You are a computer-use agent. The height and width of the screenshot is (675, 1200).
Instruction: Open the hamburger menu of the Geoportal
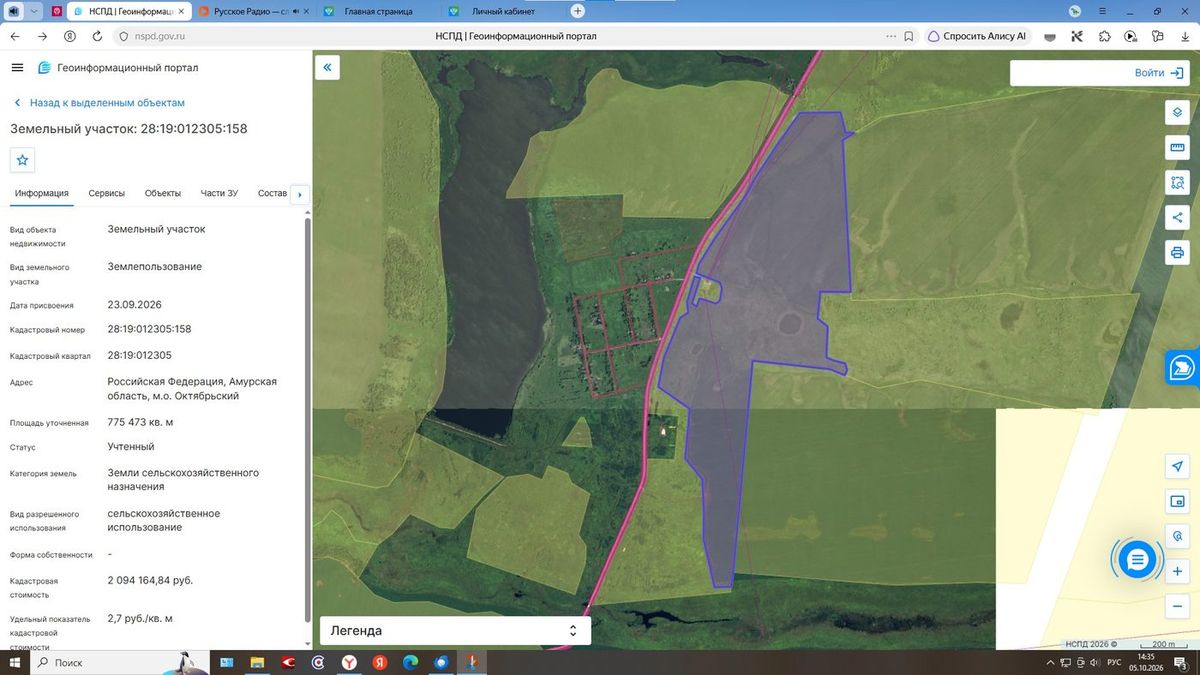coord(17,68)
